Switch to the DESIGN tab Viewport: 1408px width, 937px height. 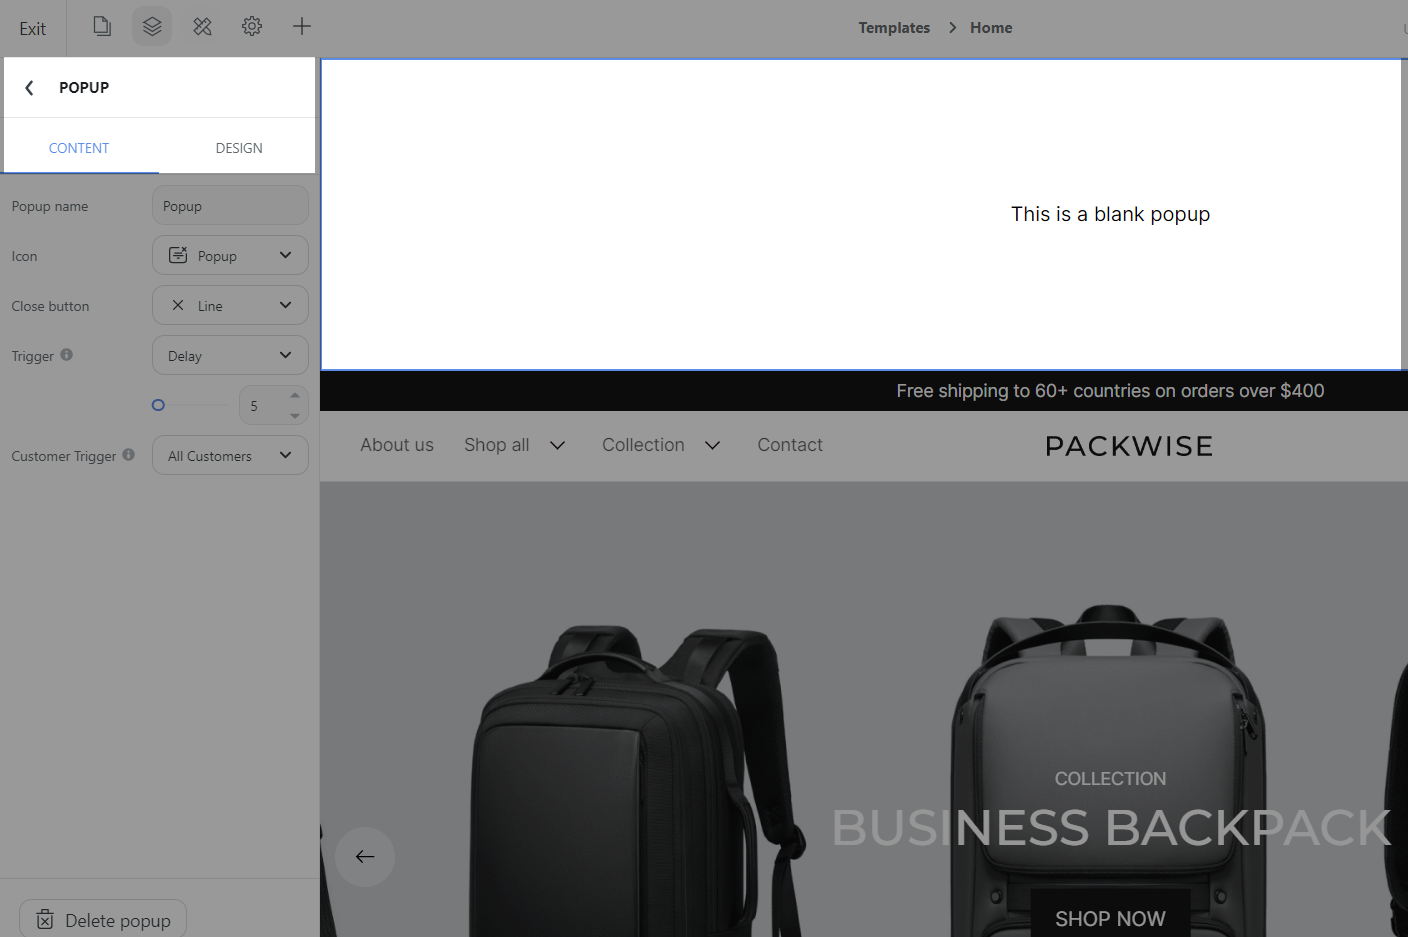point(239,148)
